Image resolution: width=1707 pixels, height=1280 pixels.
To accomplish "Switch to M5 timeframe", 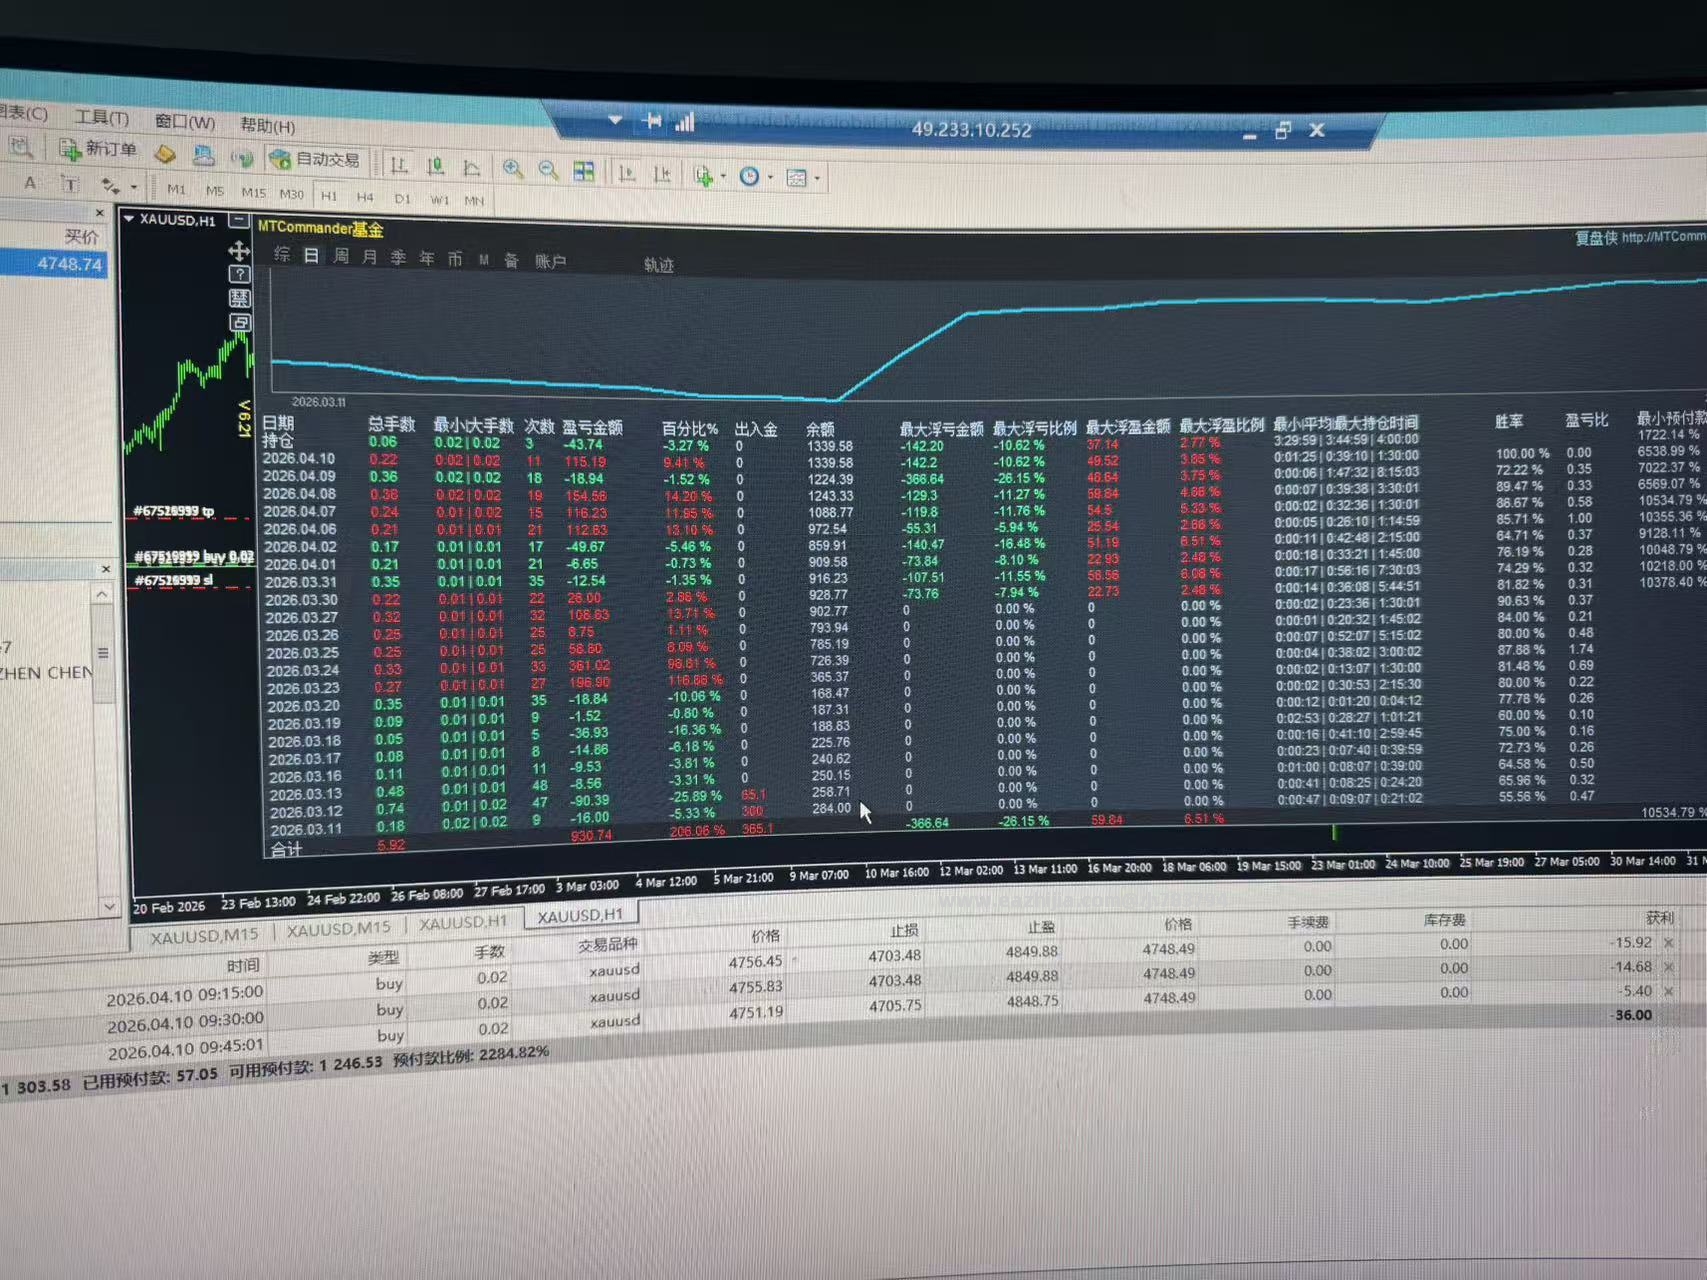I will (x=214, y=190).
